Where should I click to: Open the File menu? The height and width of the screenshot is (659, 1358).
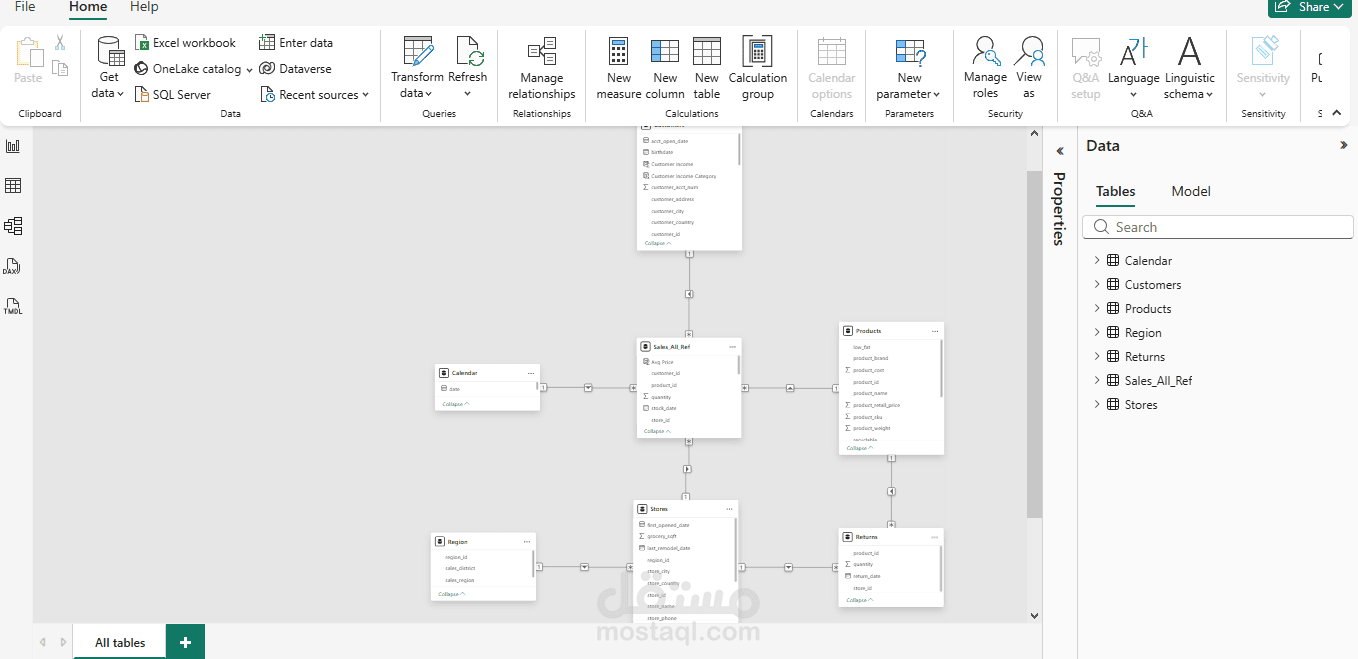coord(25,7)
